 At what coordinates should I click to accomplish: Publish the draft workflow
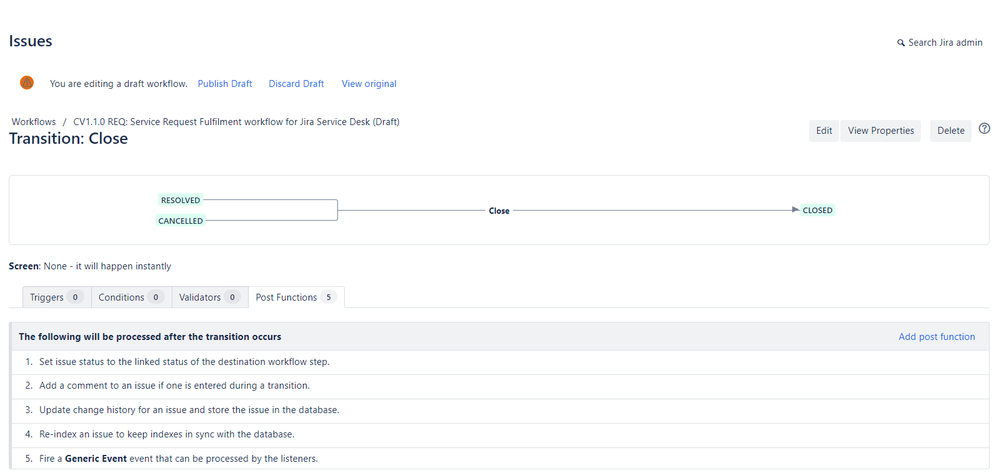pyautogui.click(x=225, y=83)
